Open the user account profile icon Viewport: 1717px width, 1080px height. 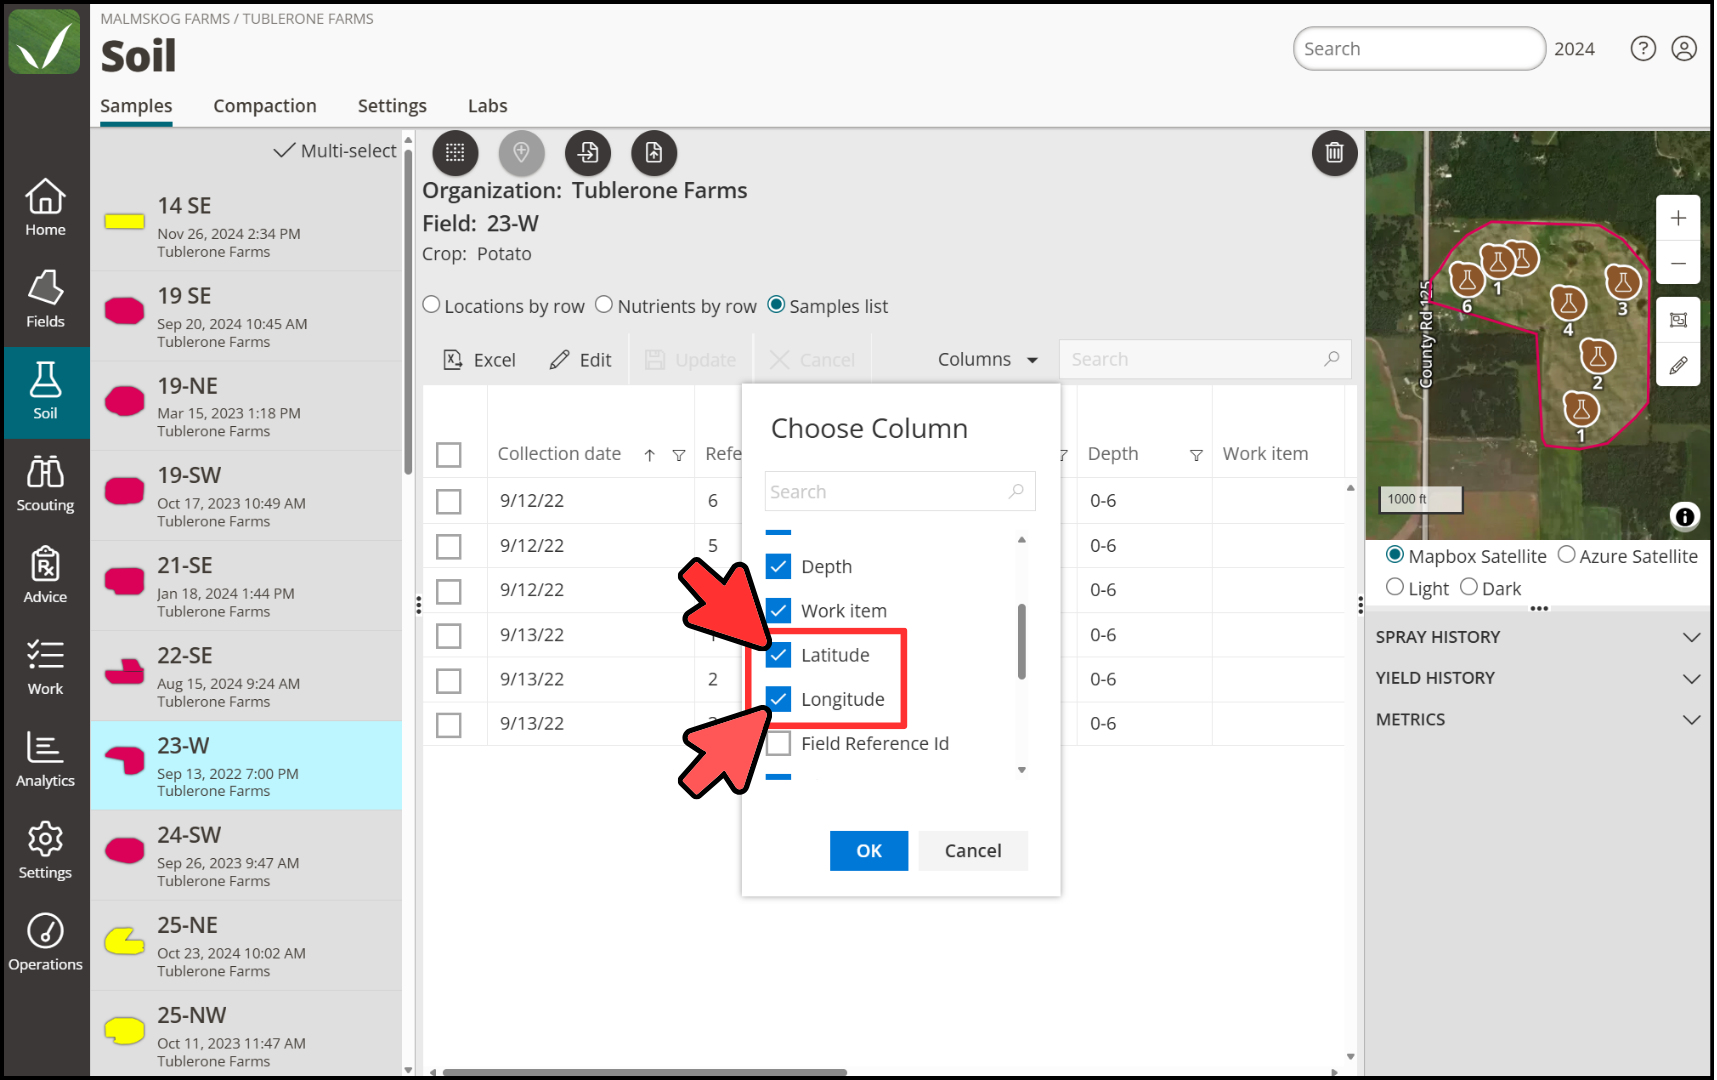pos(1684,48)
